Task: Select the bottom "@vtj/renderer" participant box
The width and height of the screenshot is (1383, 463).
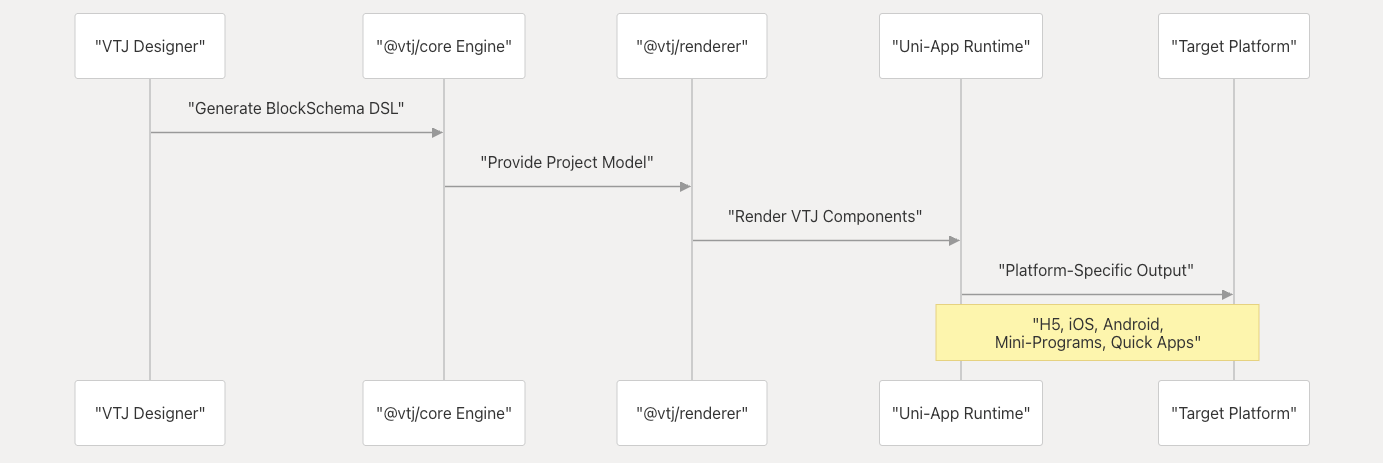Action: (x=692, y=413)
